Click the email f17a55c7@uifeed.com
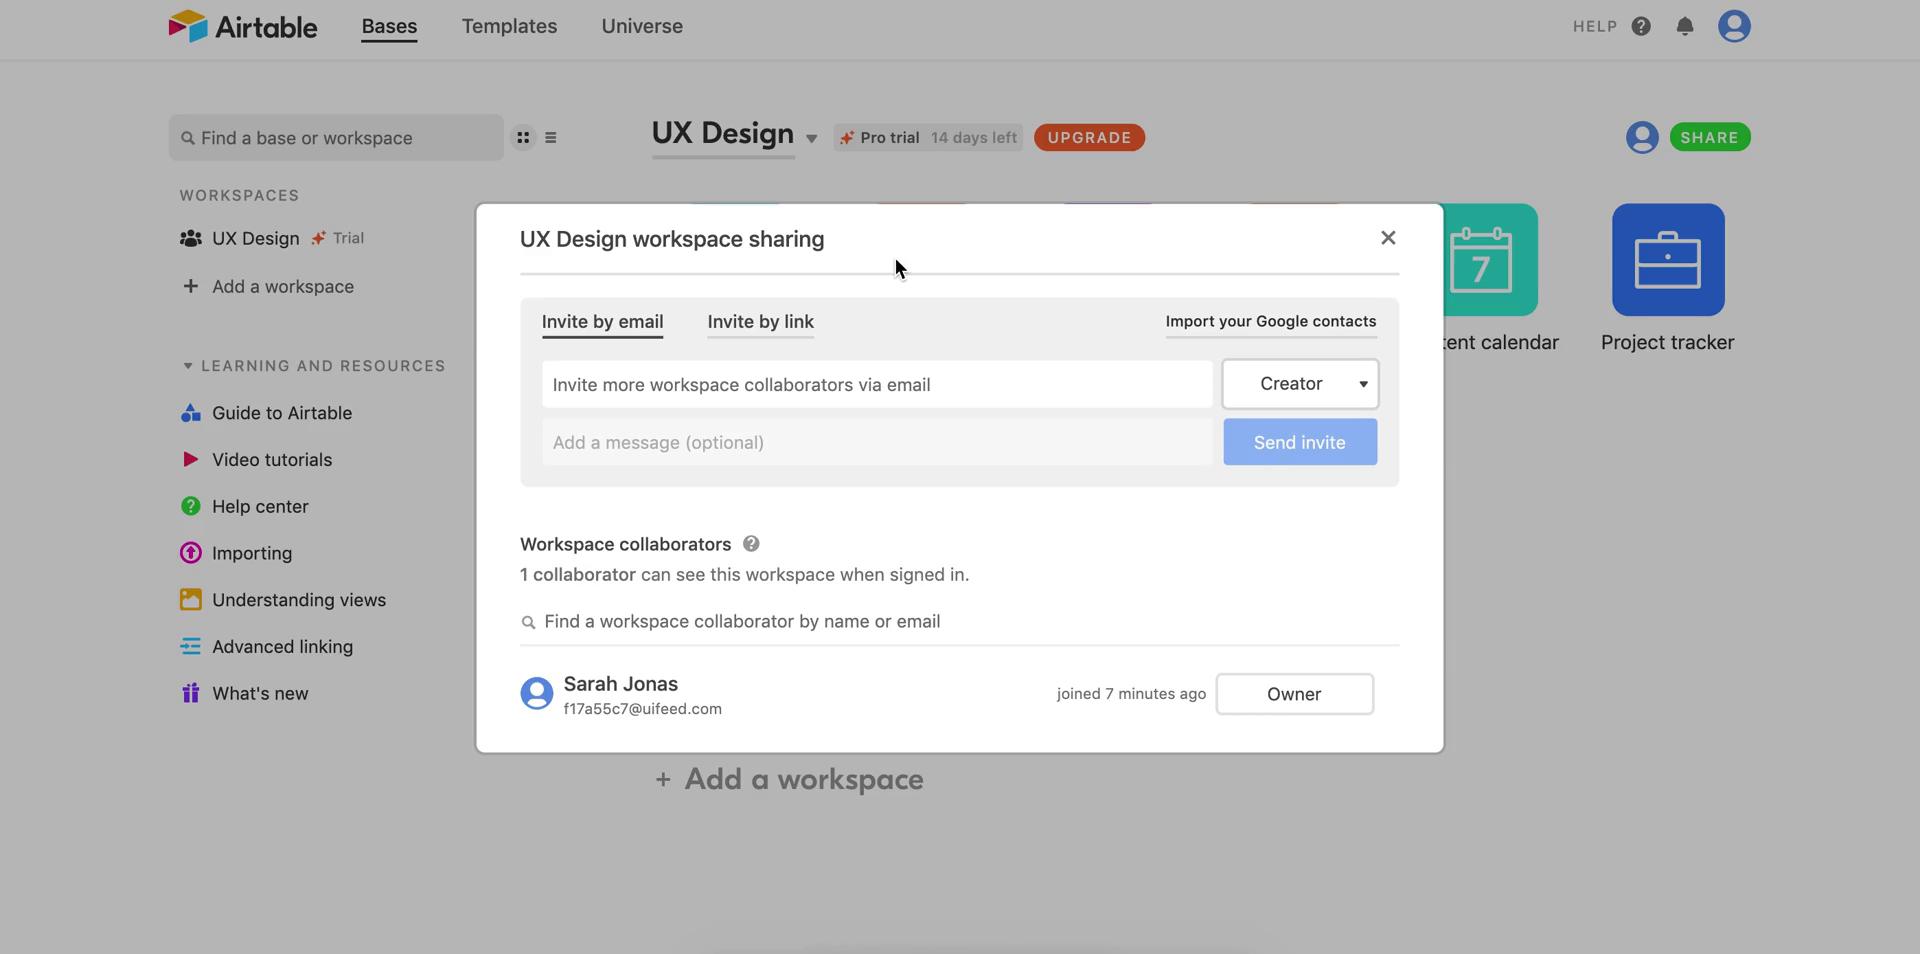Image resolution: width=1920 pixels, height=954 pixels. pos(642,709)
